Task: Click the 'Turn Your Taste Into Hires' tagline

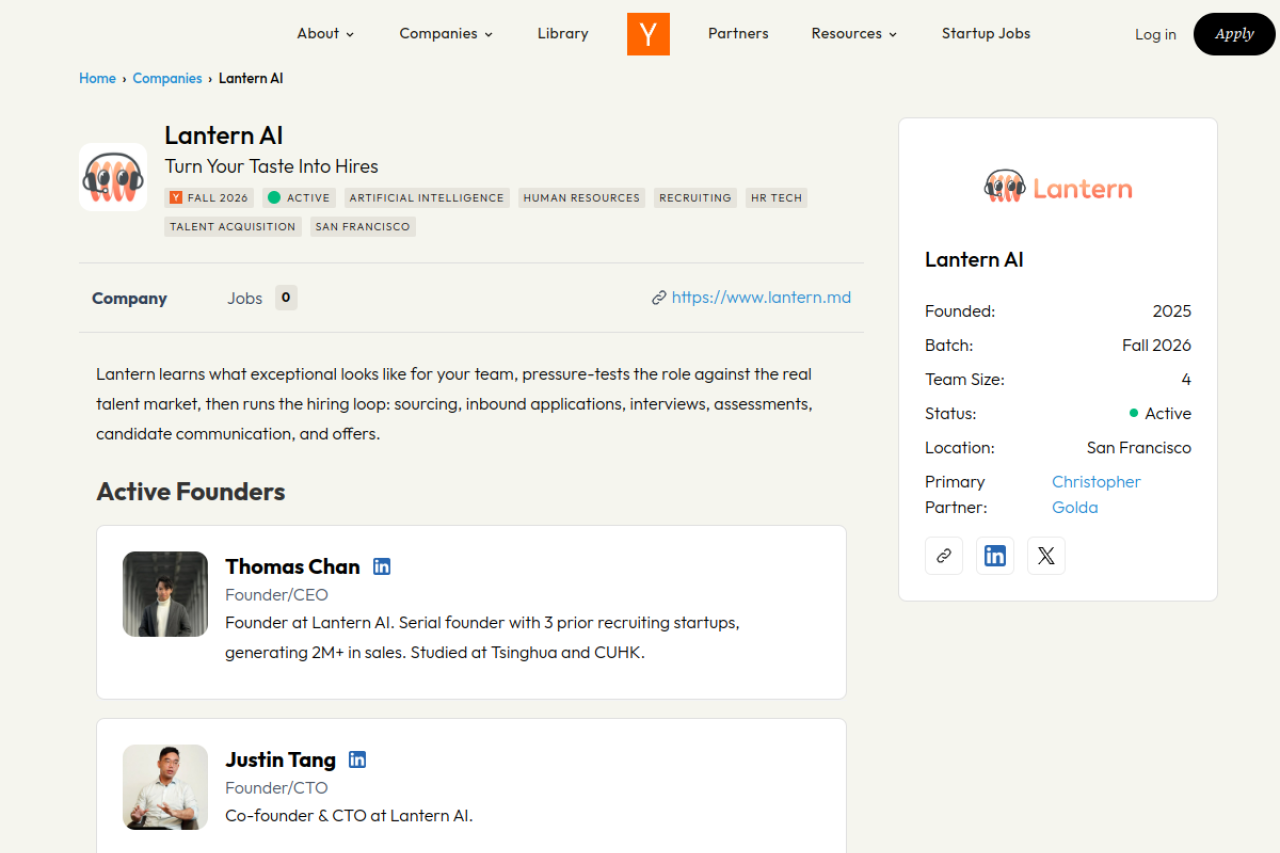Action: [271, 166]
